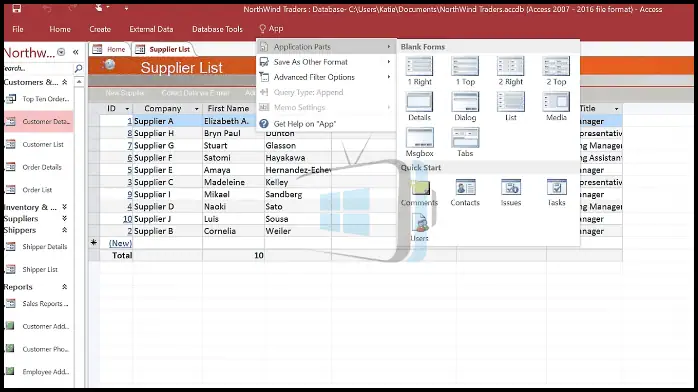This screenshot has height=392, width=698.
Task: Switch to the External Data tab
Action: pos(151,29)
